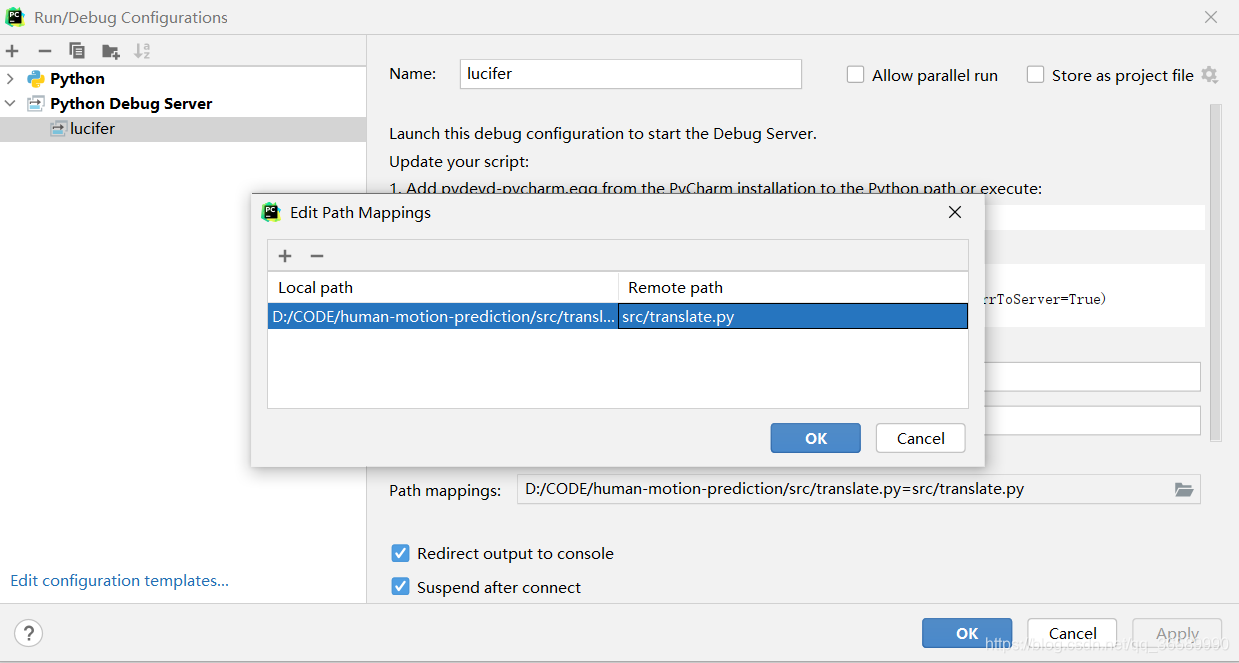This screenshot has width=1239, height=663.
Task: Confirm Edit Path Mappings with OK
Action: click(x=816, y=438)
